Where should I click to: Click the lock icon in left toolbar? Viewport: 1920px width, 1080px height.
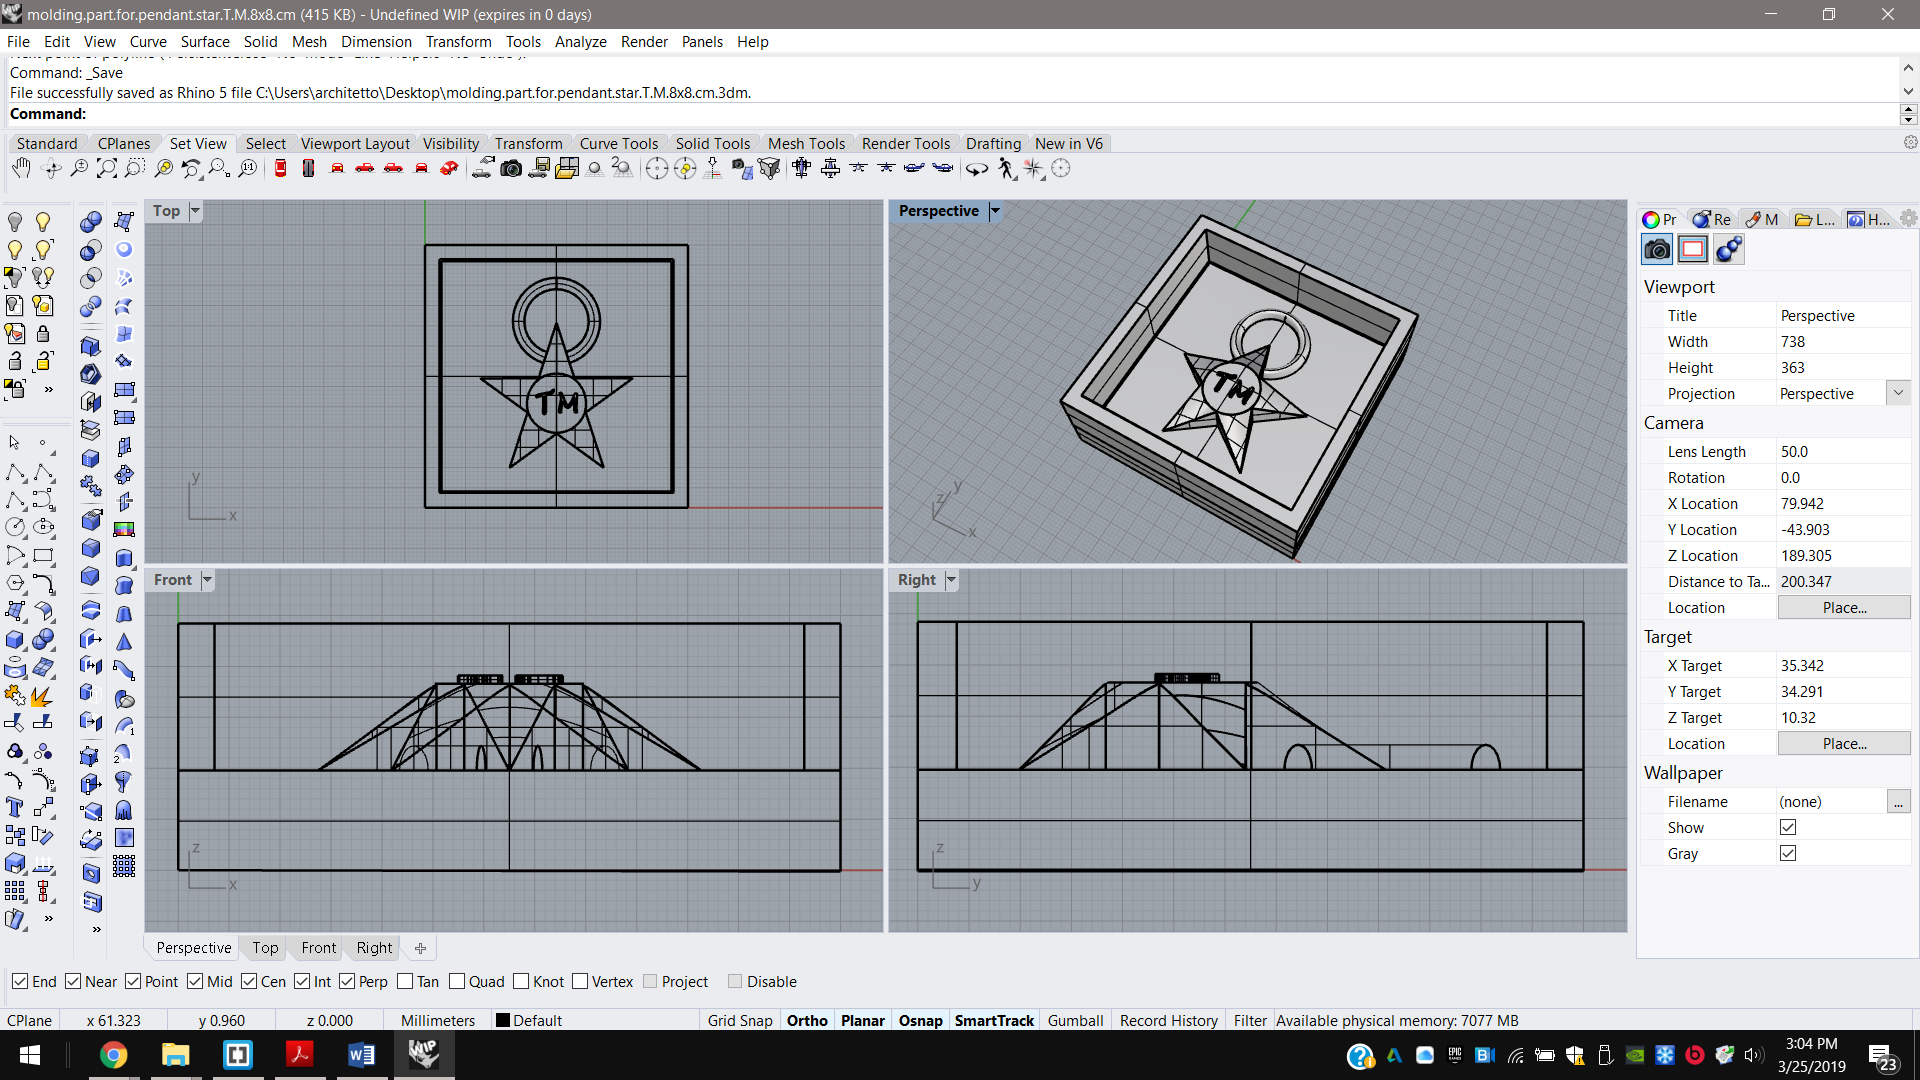pyautogui.click(x=43, y=333)
